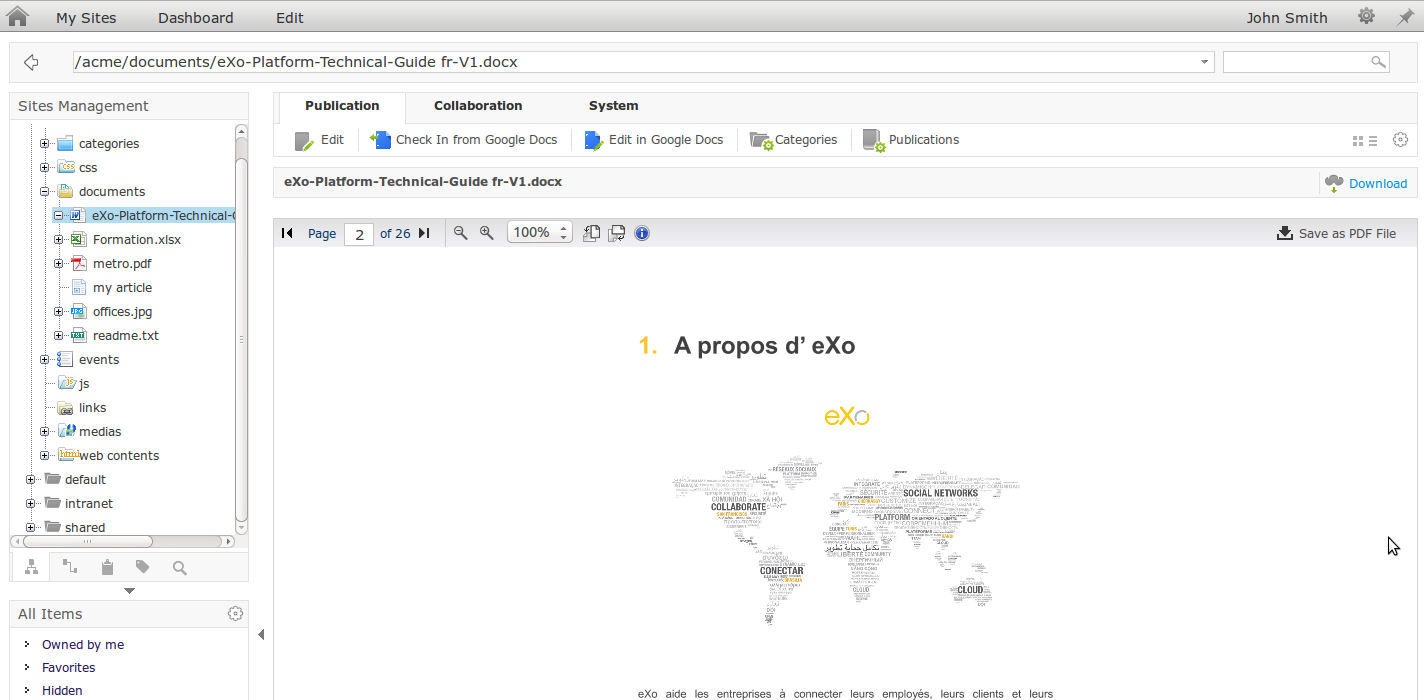Collapse the left sidebar with arrow
Viewport: 1424px width, 700px height.
261,634
